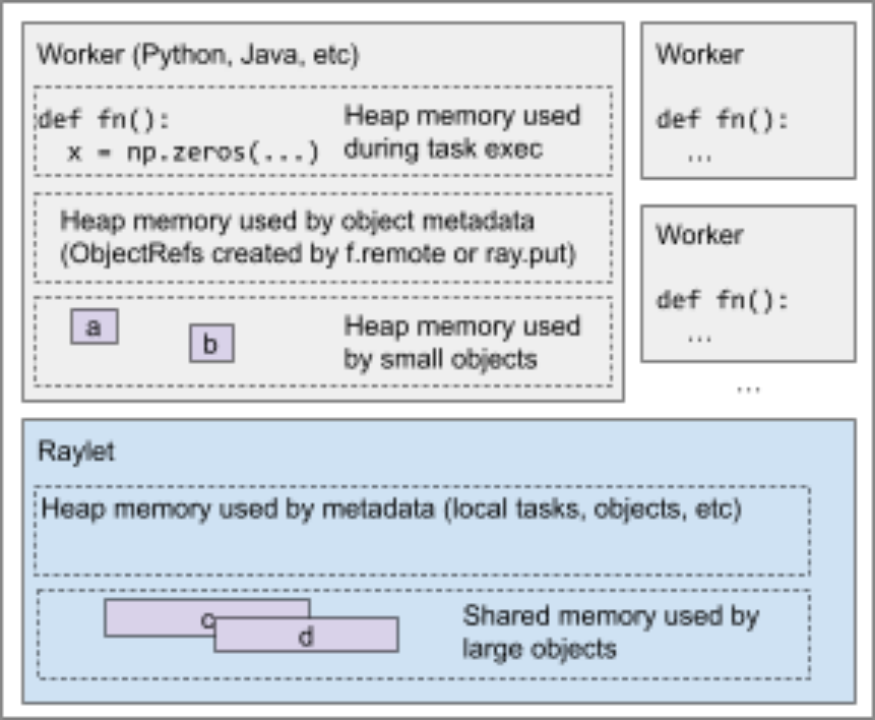
Task: Click "def fn():" in the upper small Worker
Action: tap(722, 120)
